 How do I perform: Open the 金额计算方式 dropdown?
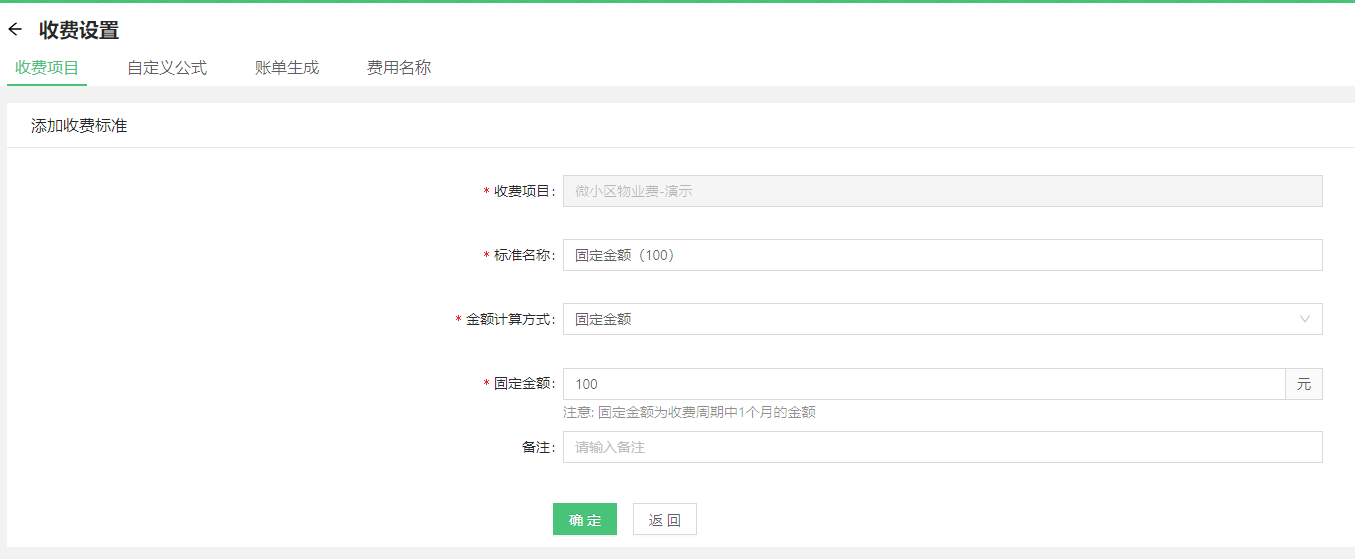point(942,319)
